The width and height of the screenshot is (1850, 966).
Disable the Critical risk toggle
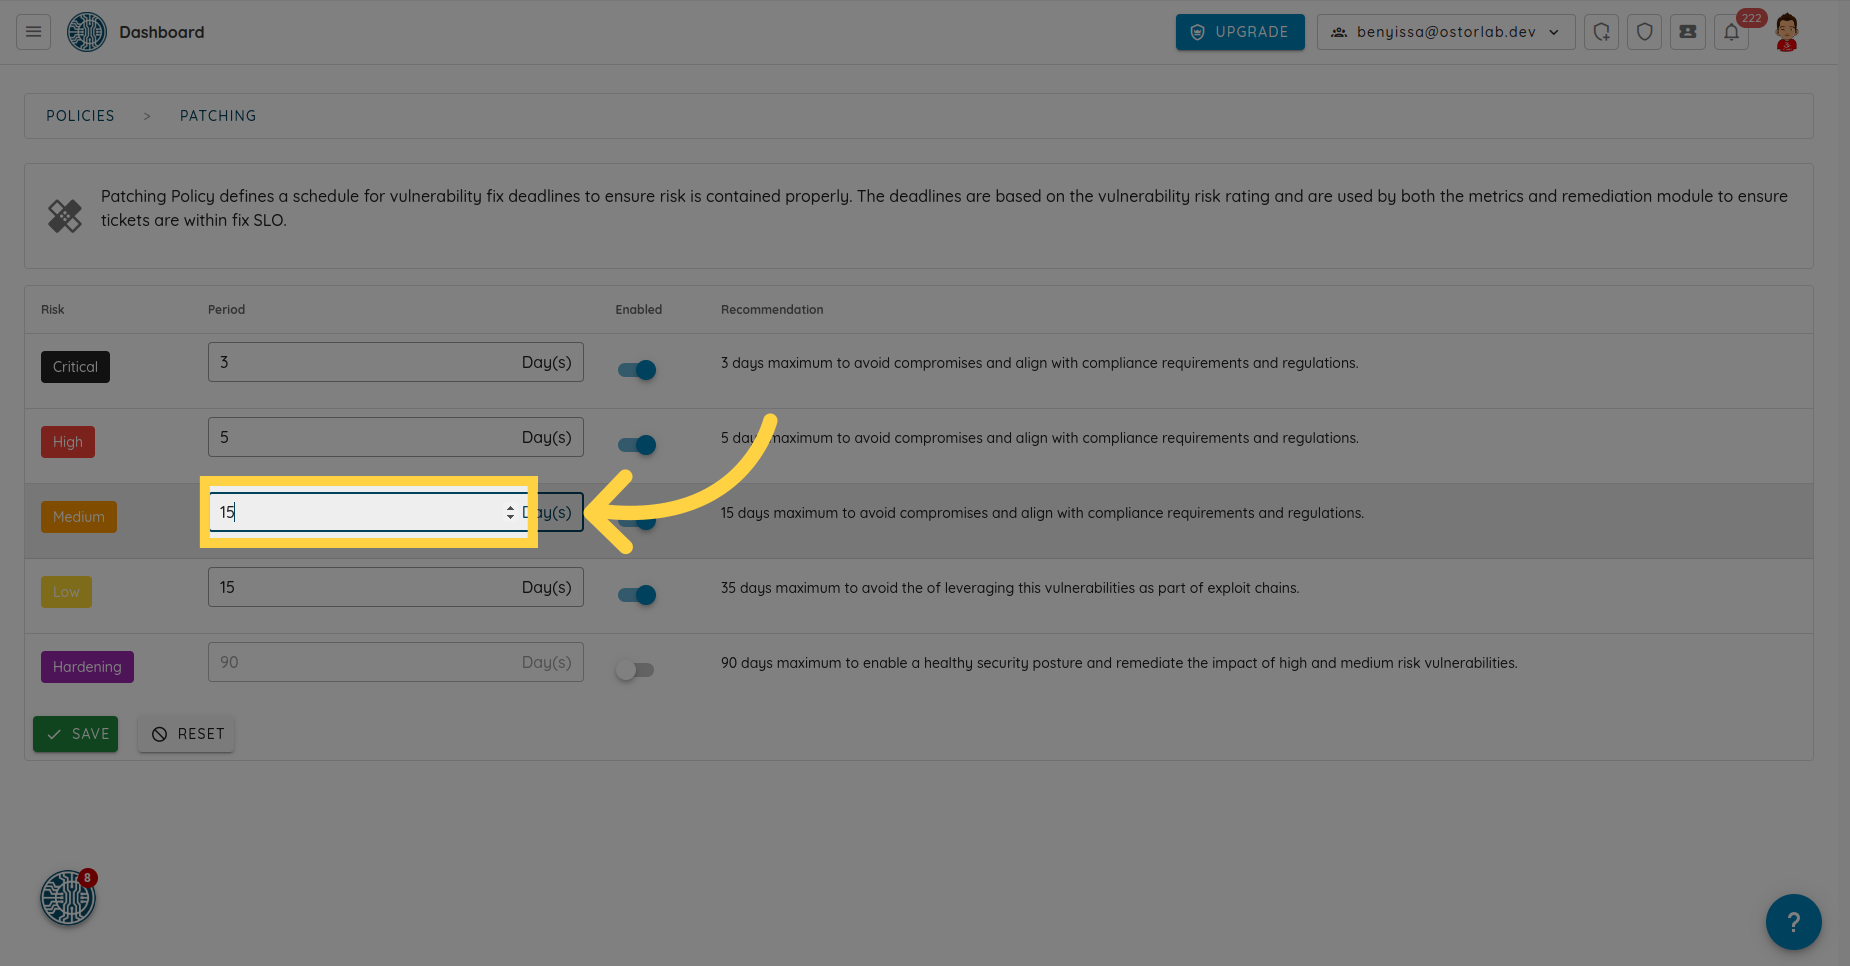coord(637,370)
